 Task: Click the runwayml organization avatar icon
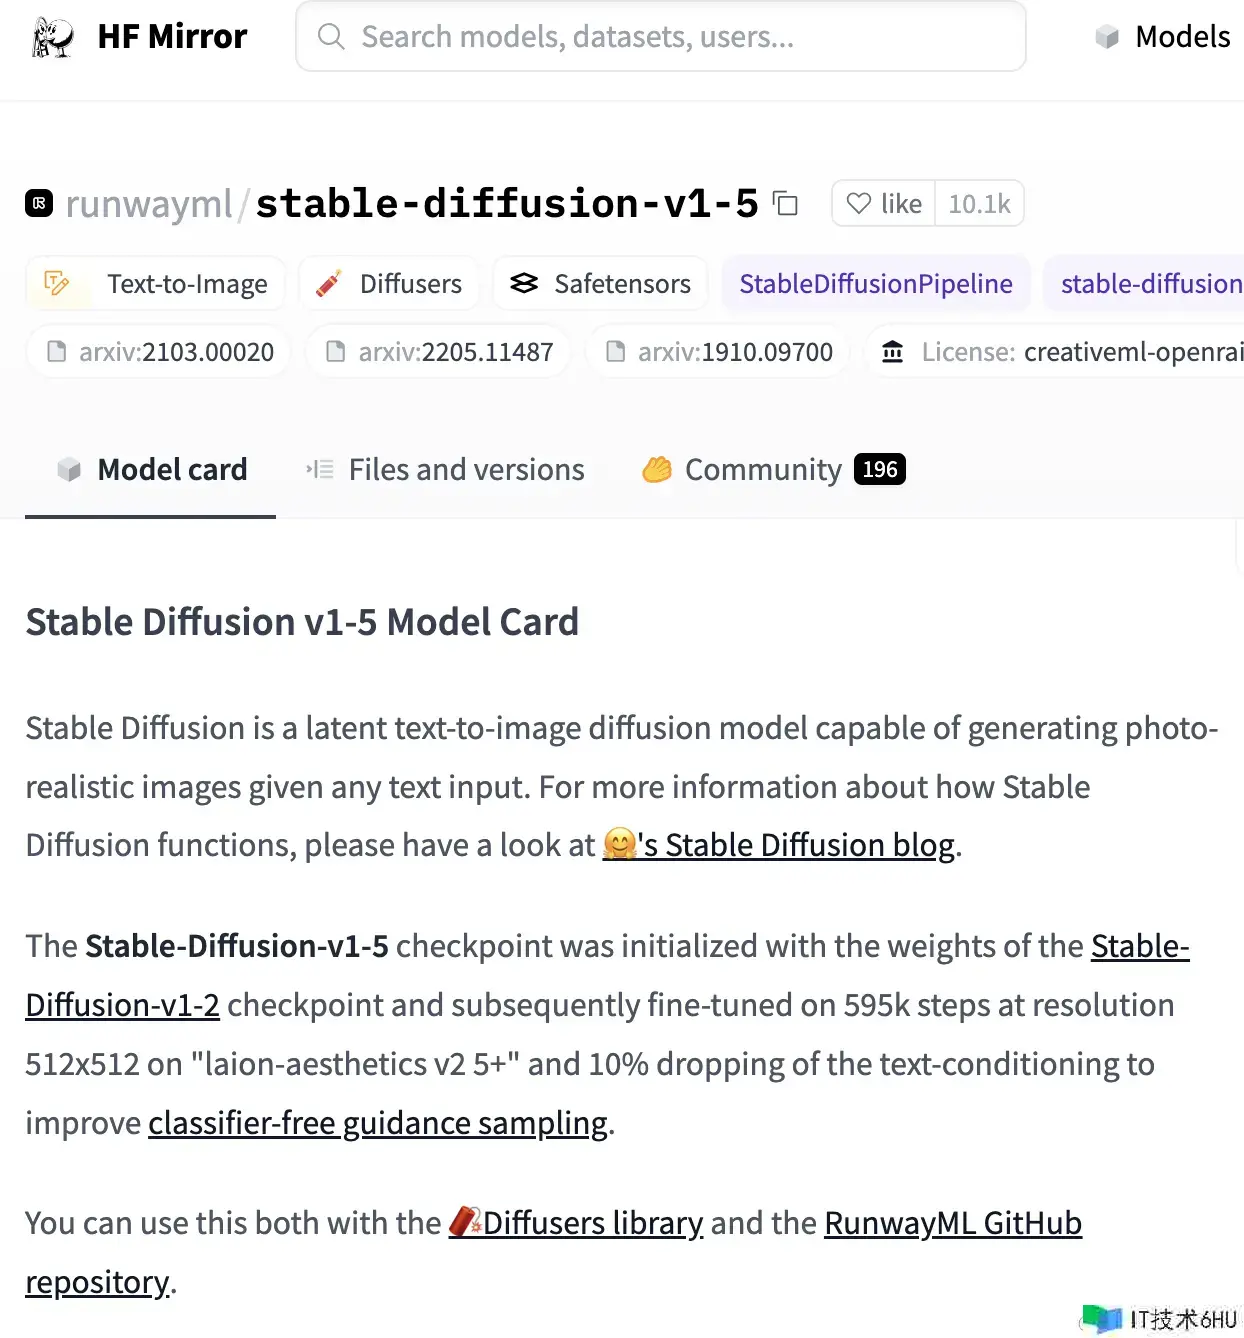[39, 204]
